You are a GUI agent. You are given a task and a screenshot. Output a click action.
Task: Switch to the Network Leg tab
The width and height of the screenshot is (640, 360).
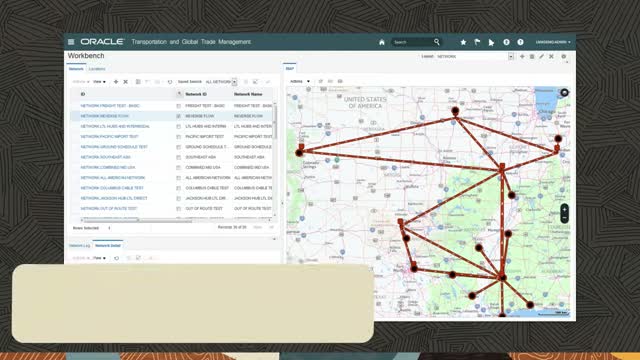79,246
